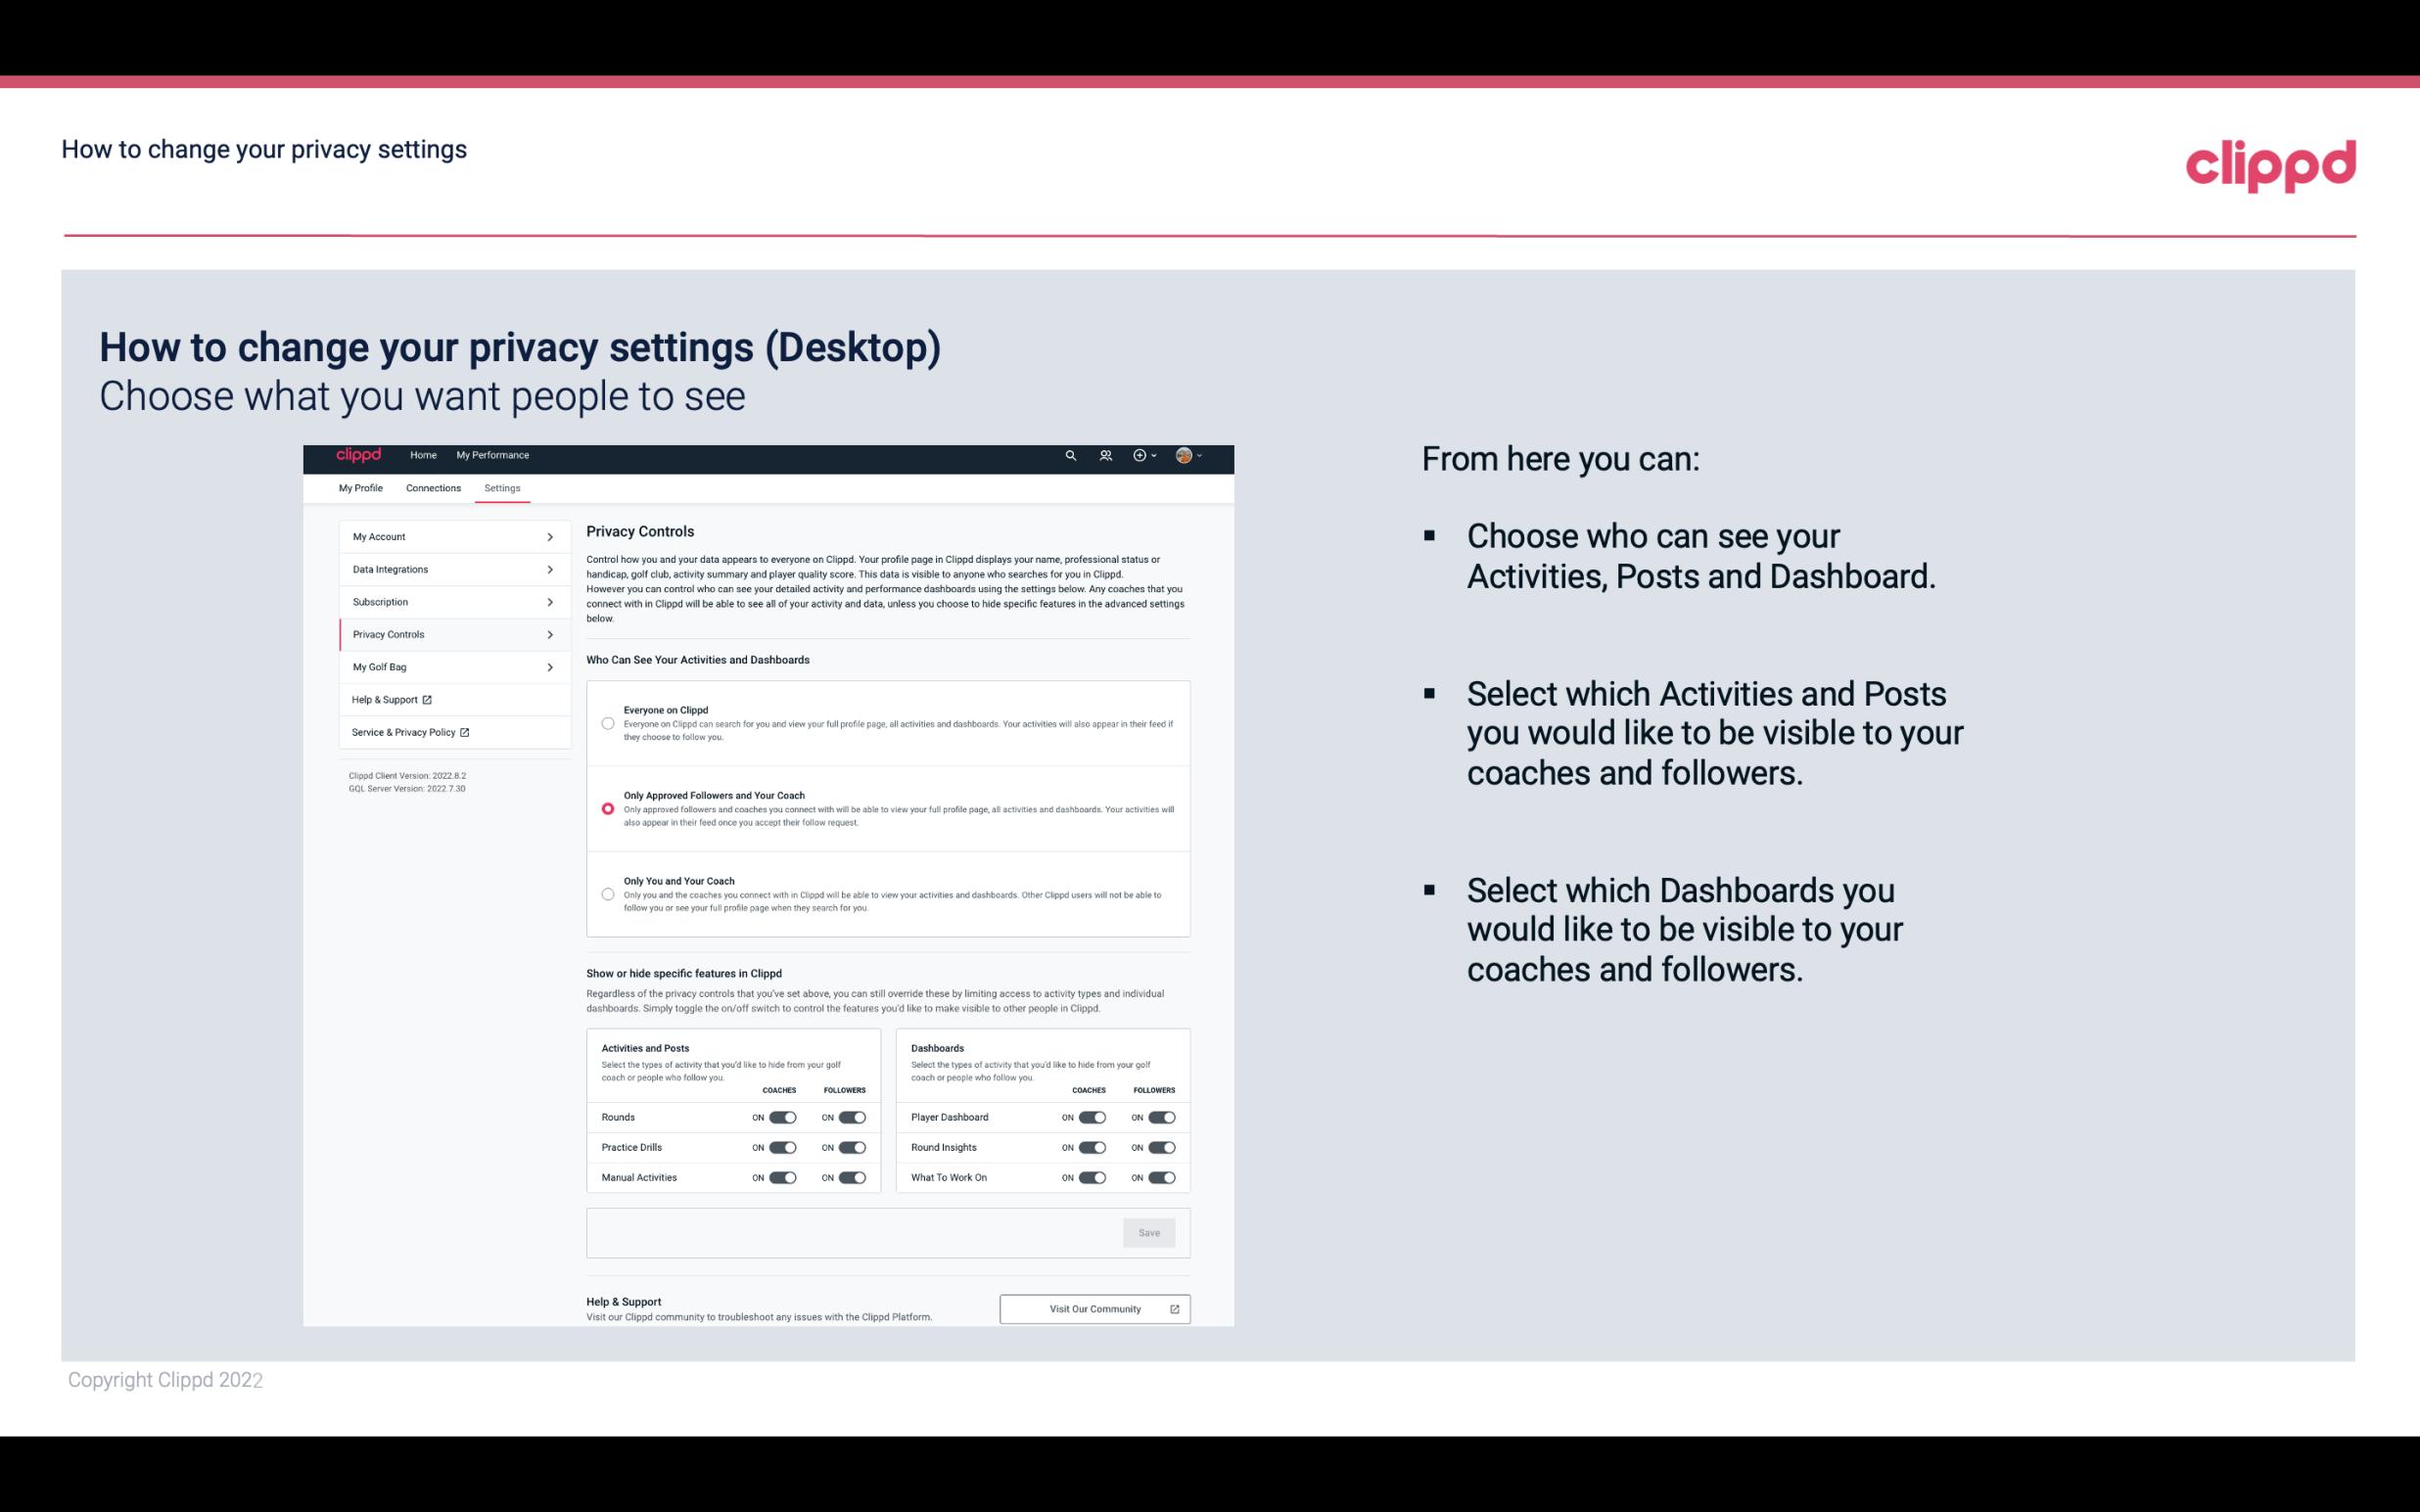Viewport: 2420px width, 1512px height.
Task: Click the Clippd logo in the top right
Action: 2268,165
